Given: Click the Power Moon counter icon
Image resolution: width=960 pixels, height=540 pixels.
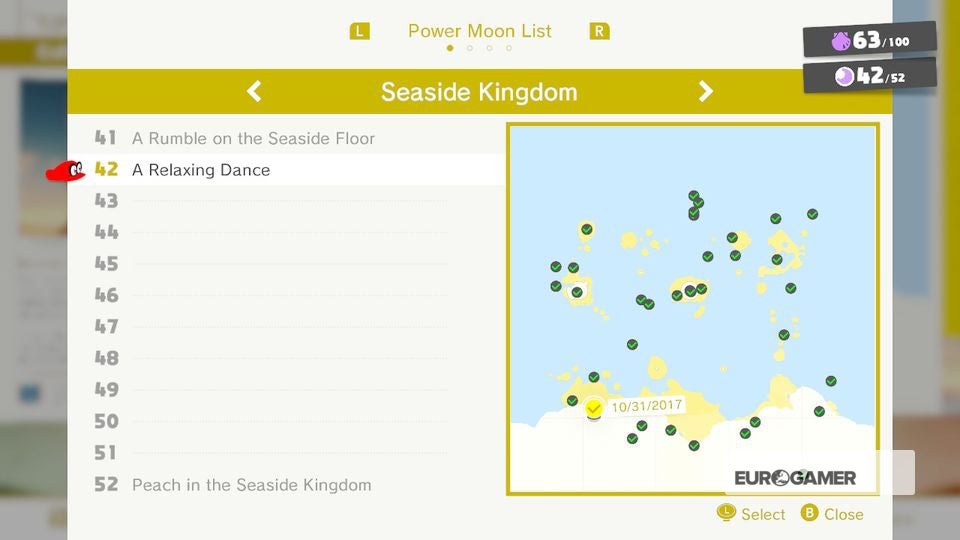Looking at the screenshot, I should (x=844, y=77).
